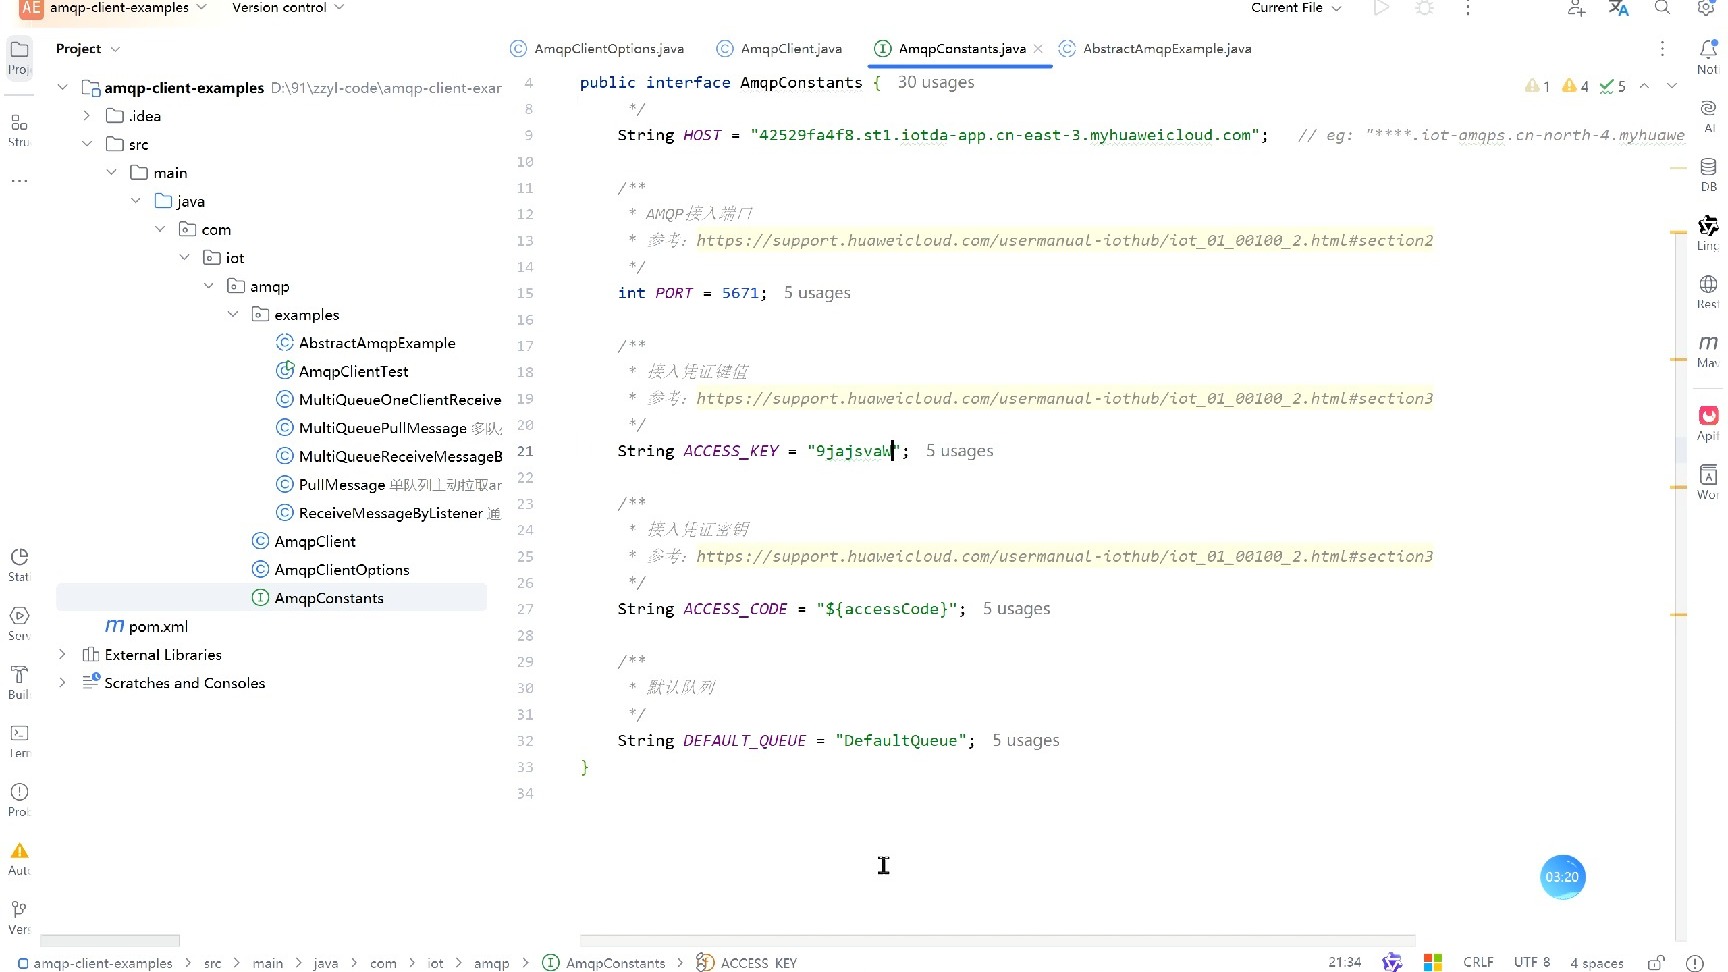1728x972 pixels.
Task: Open more run actions menu
Action: 1467,8
